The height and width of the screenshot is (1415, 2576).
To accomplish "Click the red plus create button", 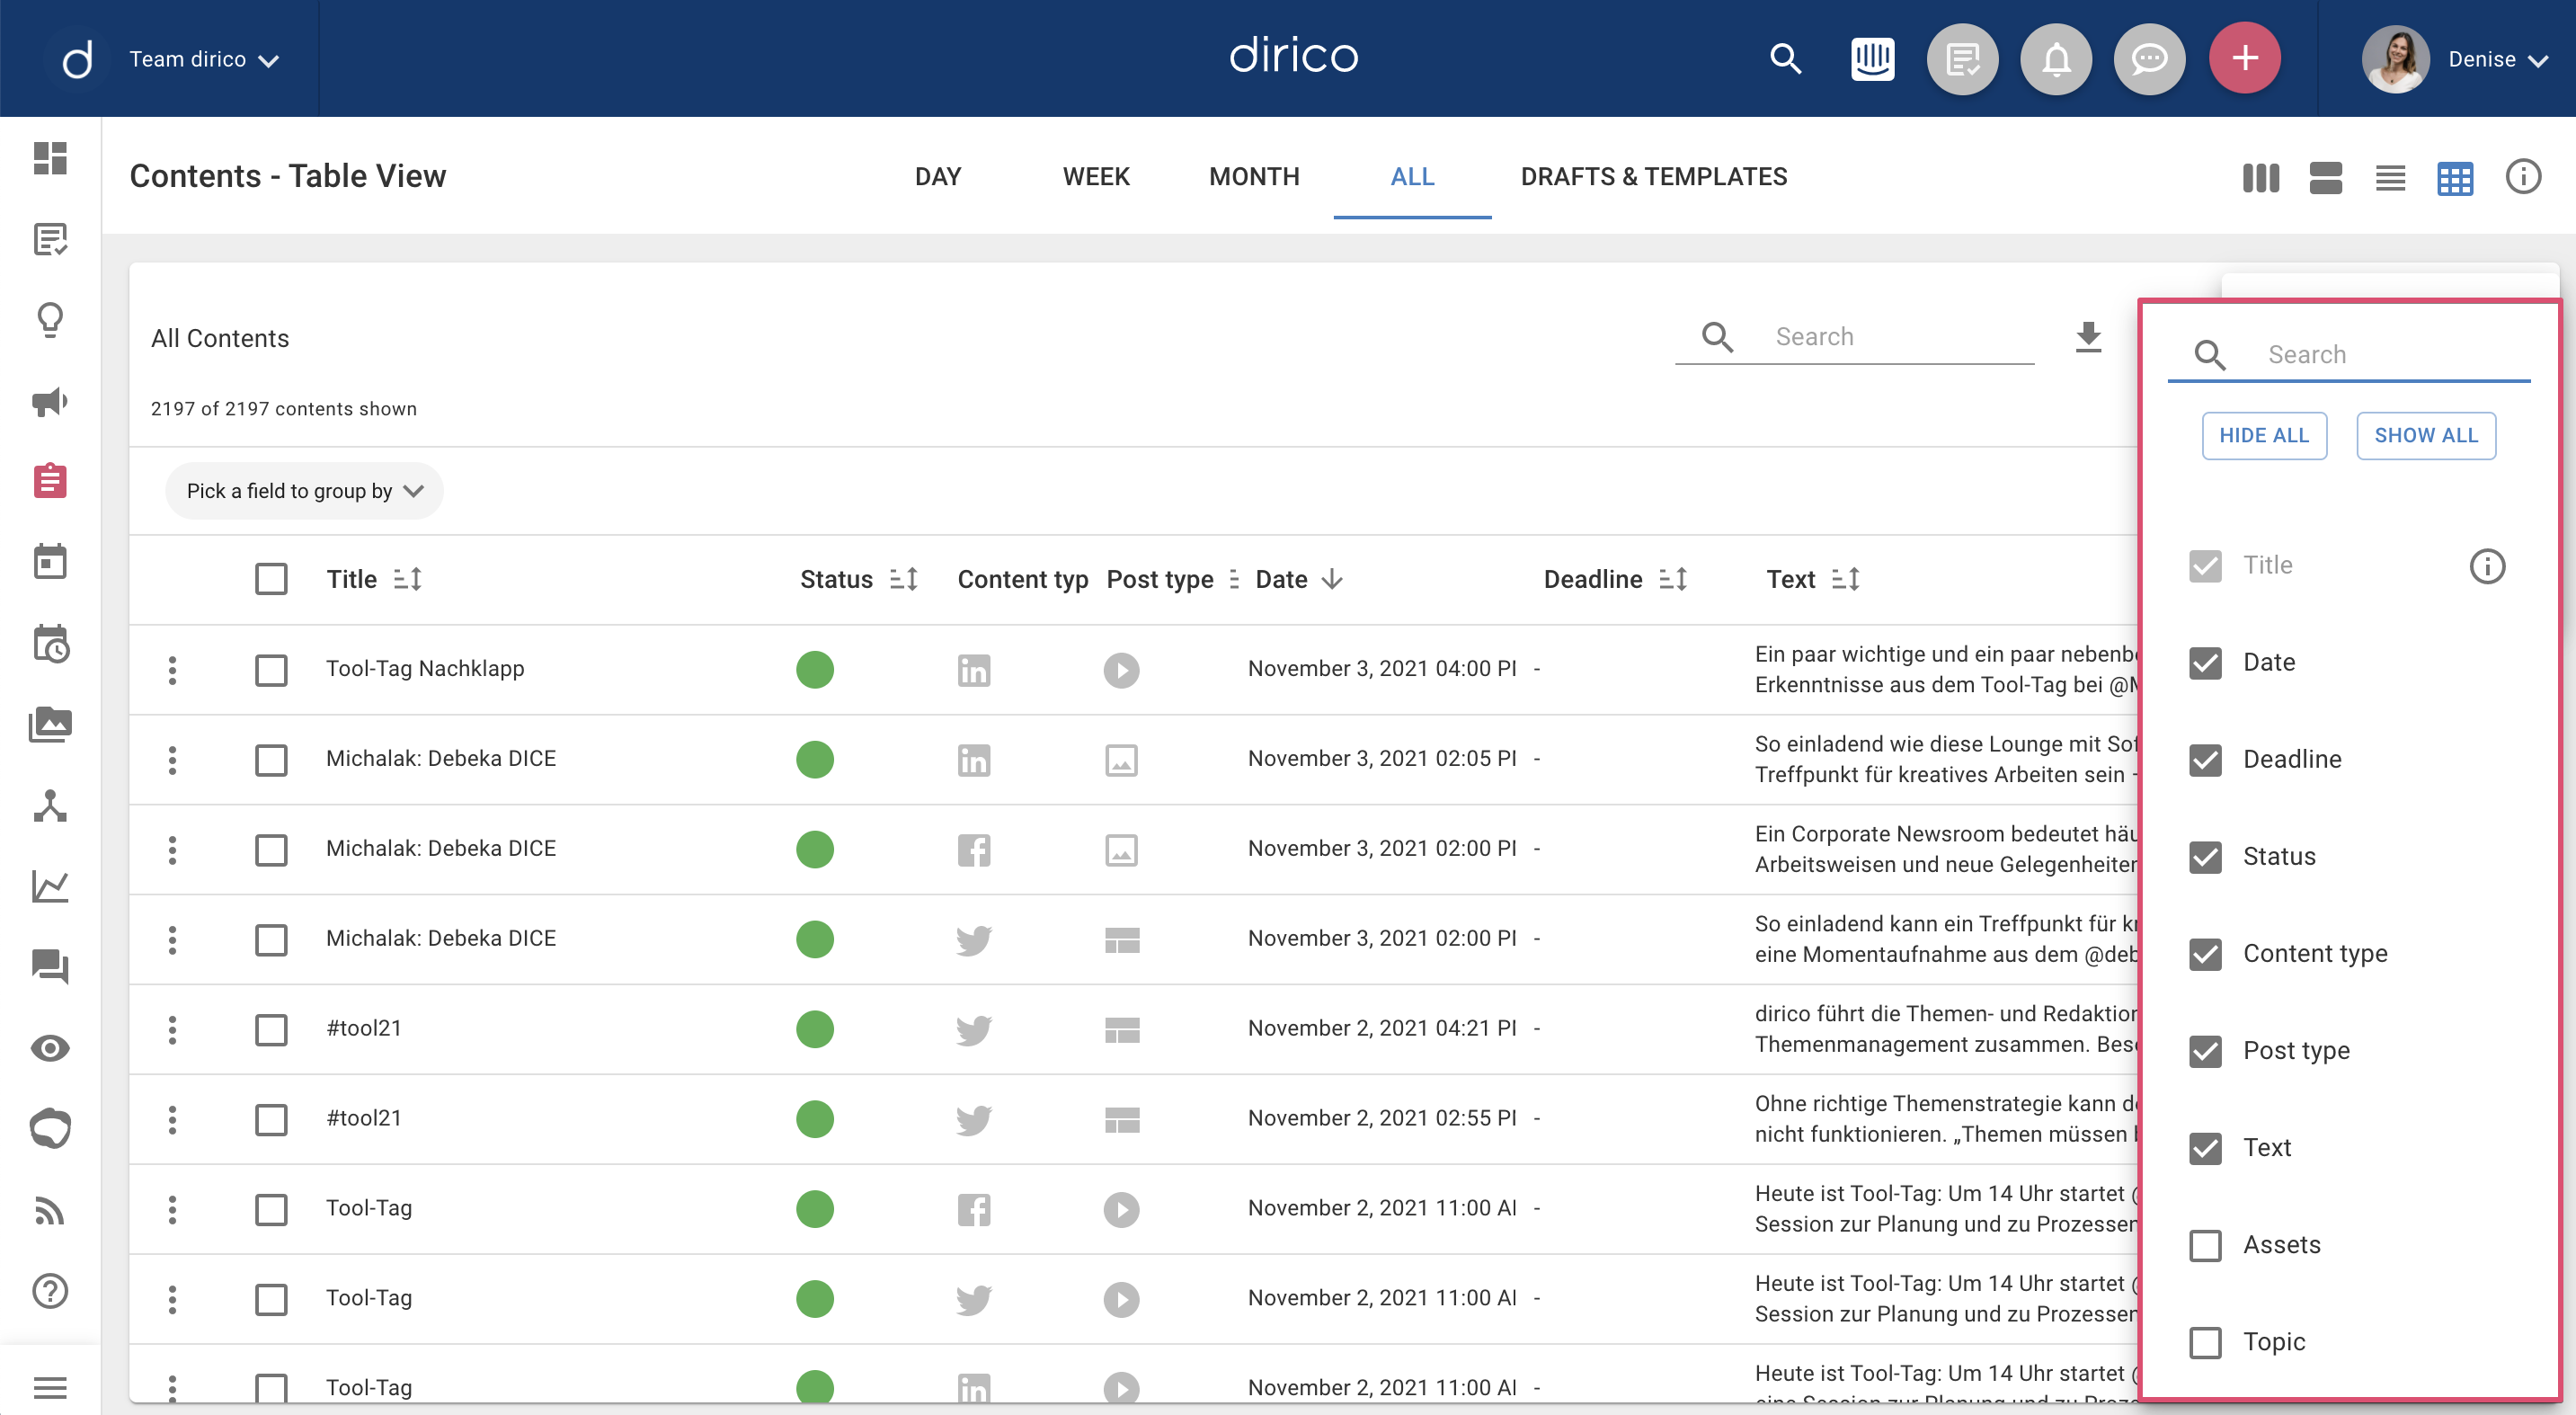I will (x=2245, y=58).
